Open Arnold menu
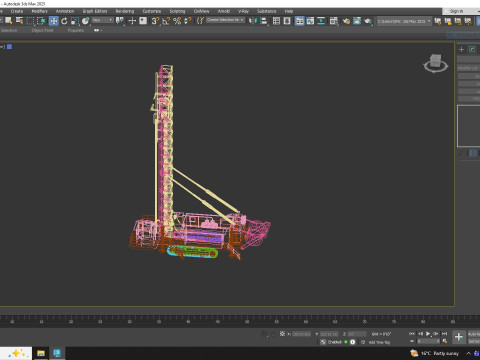480x360 pixels. click(x=224, y=11)
